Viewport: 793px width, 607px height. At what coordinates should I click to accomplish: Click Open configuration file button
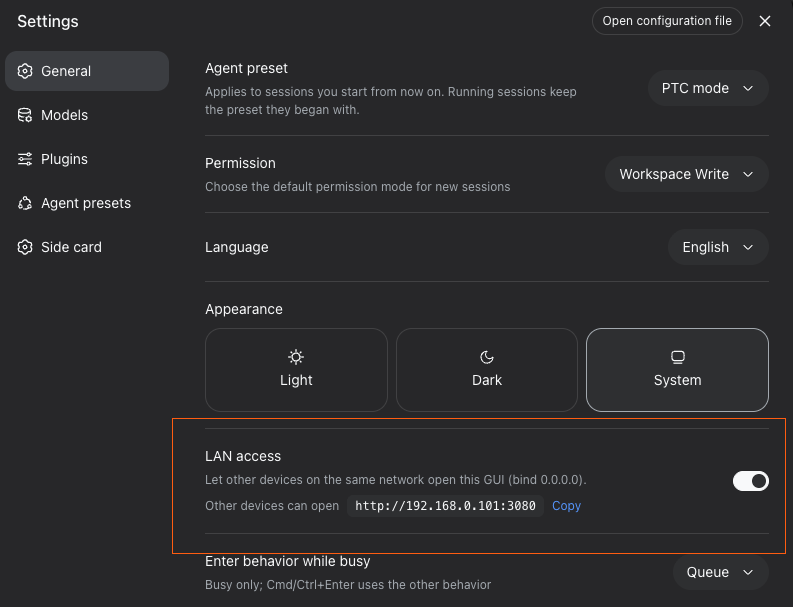667,21
